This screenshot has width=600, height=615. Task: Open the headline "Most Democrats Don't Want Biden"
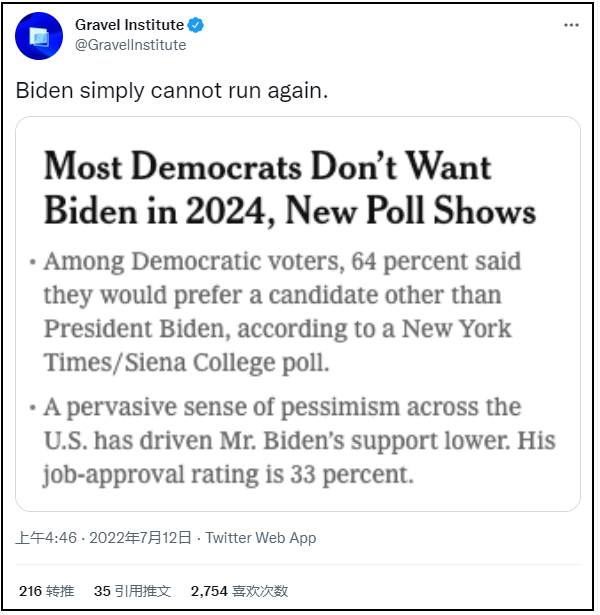(x=268, y=168)
